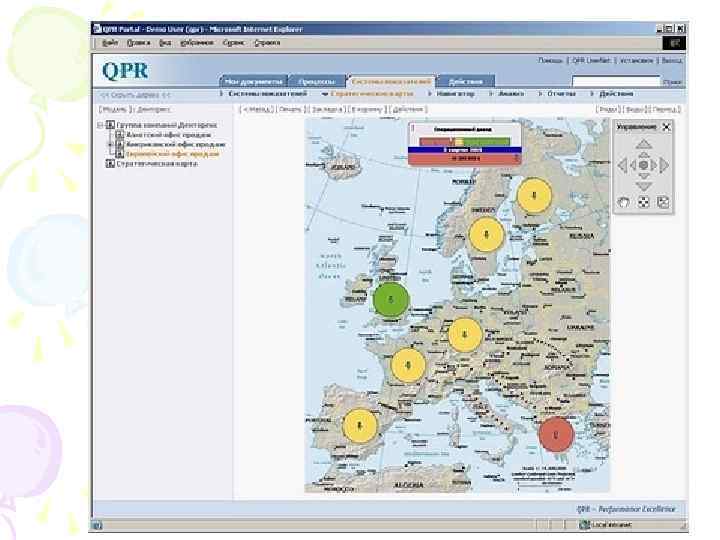Click the yellow indicator circle over Sweden
Screen dimensions: 720x540
[x=486, y=235]
